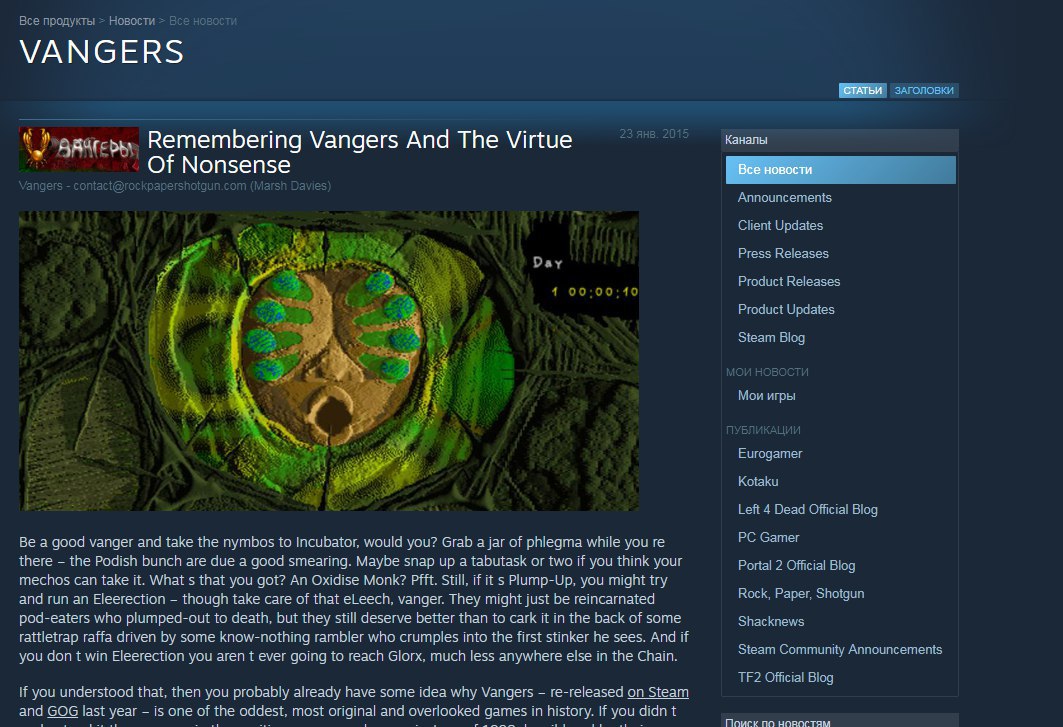This screenshot has height=727, width=1063.
Task: Follow the GOG hyperlink in article
Action: point(62,711)
